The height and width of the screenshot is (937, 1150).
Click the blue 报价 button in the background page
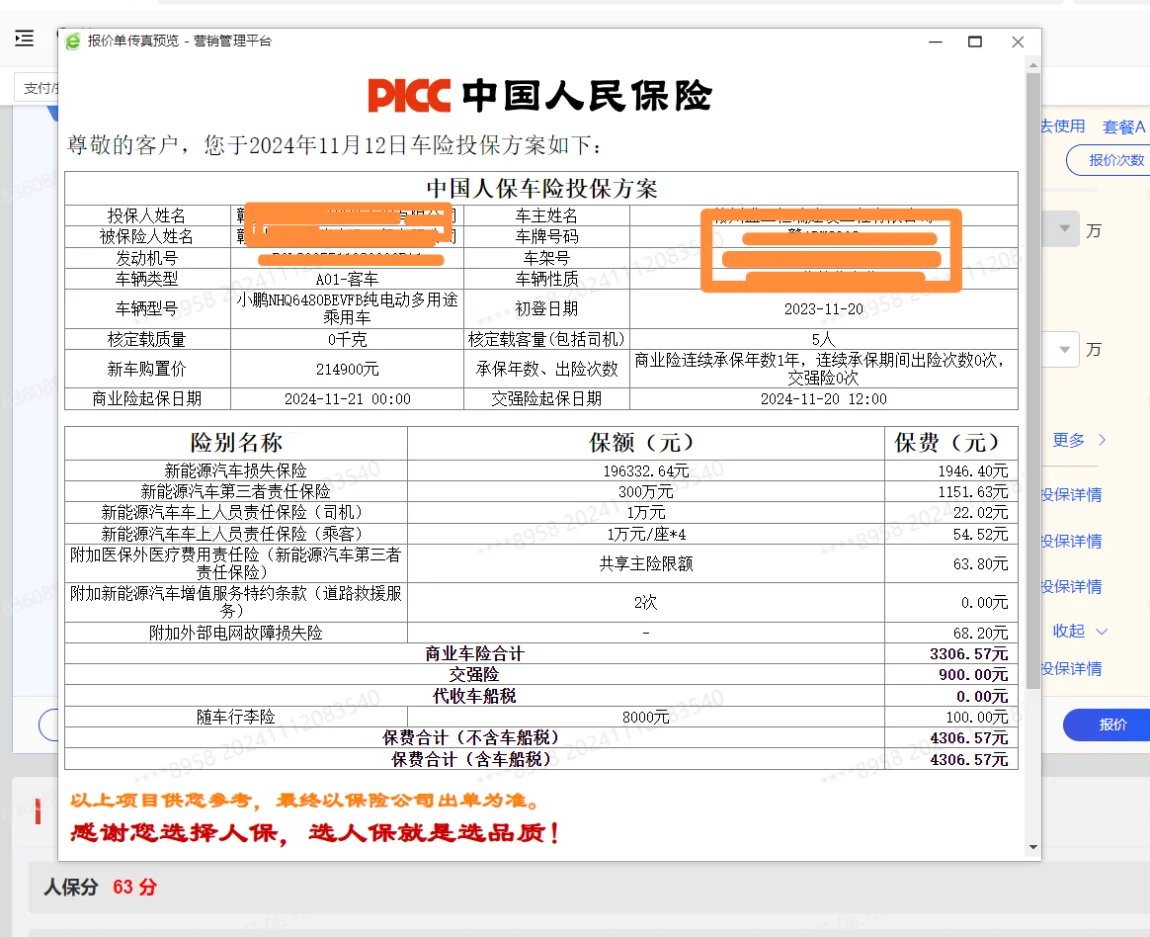(1111, 724)
